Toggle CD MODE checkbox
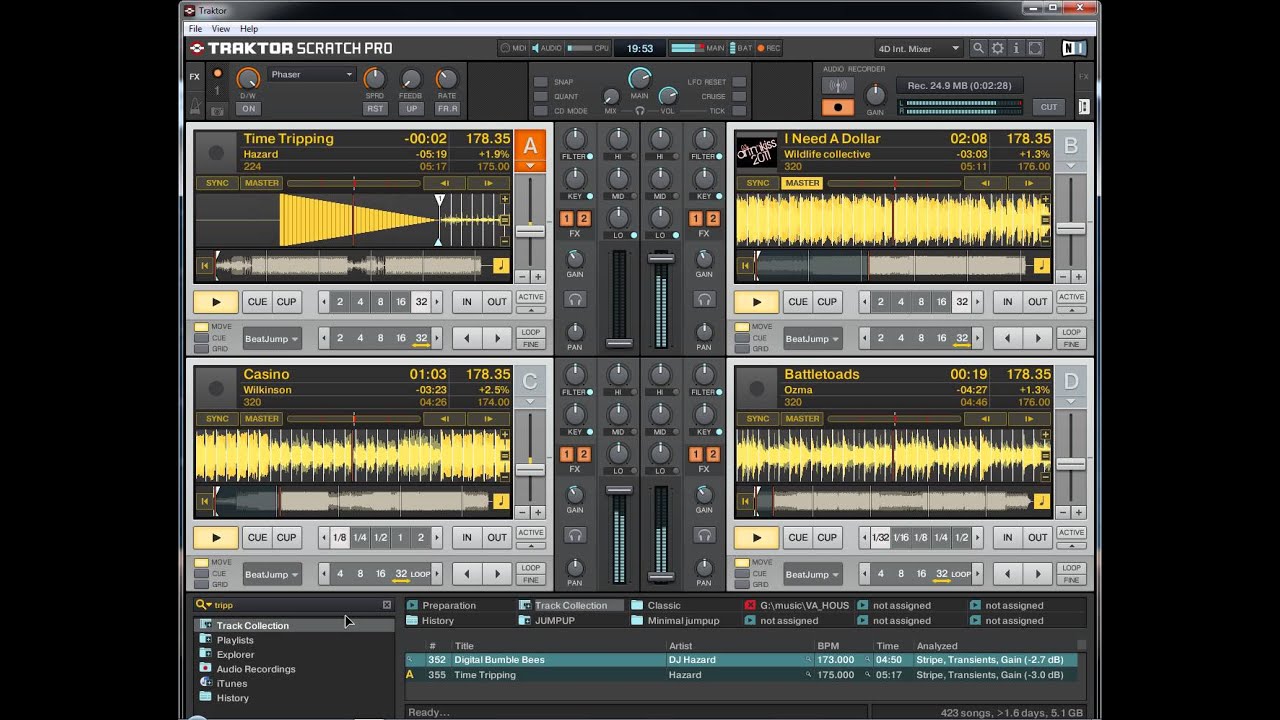Image resolution: width=1280 pixels, height=720 pixels. (540, 111)
